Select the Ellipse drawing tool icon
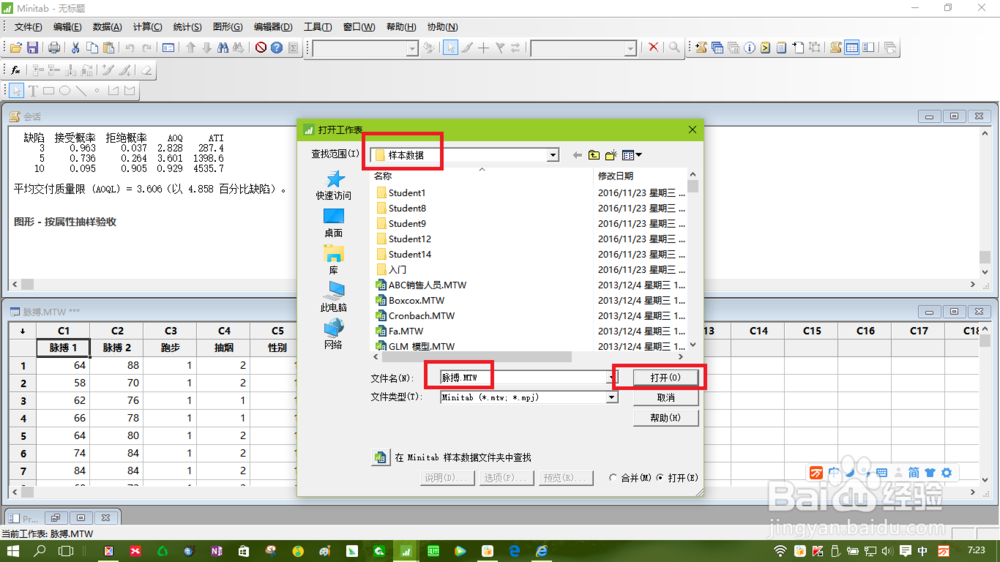This screenshot has width=1000, height=562. coord(64,91)
